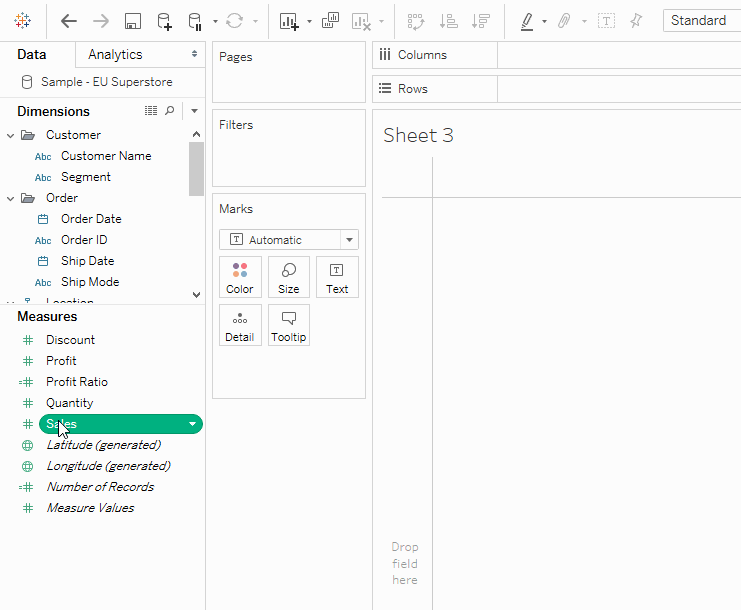Click the Duplicate sheet toolbar icon
The height and width of the screenshot is (610, 741).
coord(331,21)
